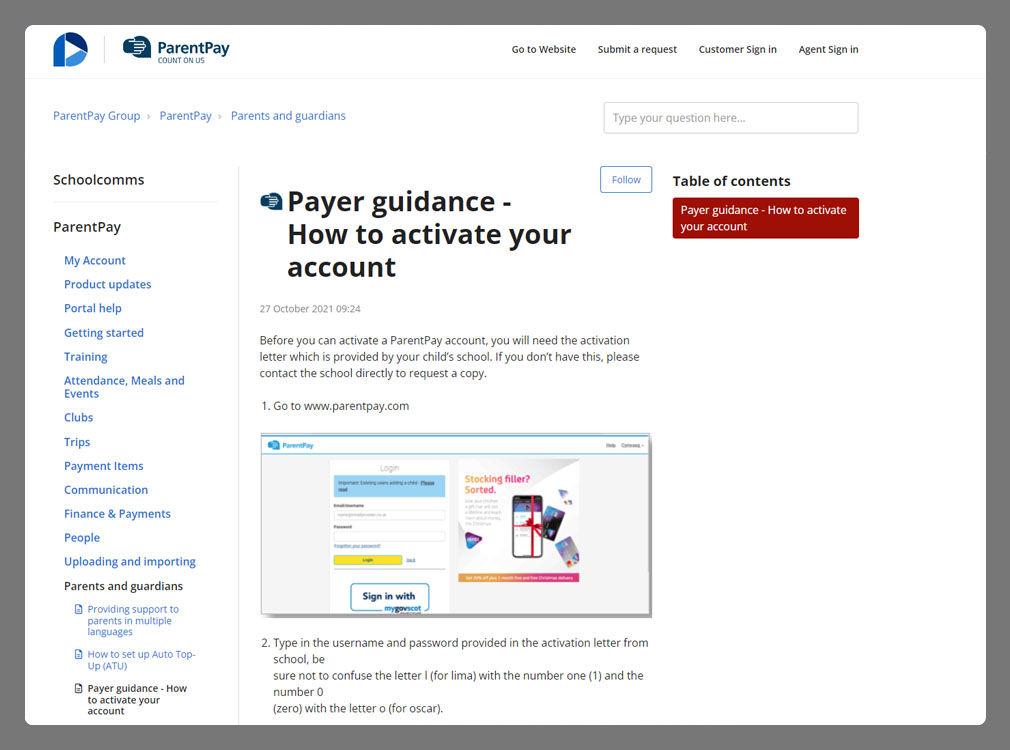1010x750 pixels.
Task: Click document icon beside Payer guidance sidebar item
Action: click(x=79, y=688)
